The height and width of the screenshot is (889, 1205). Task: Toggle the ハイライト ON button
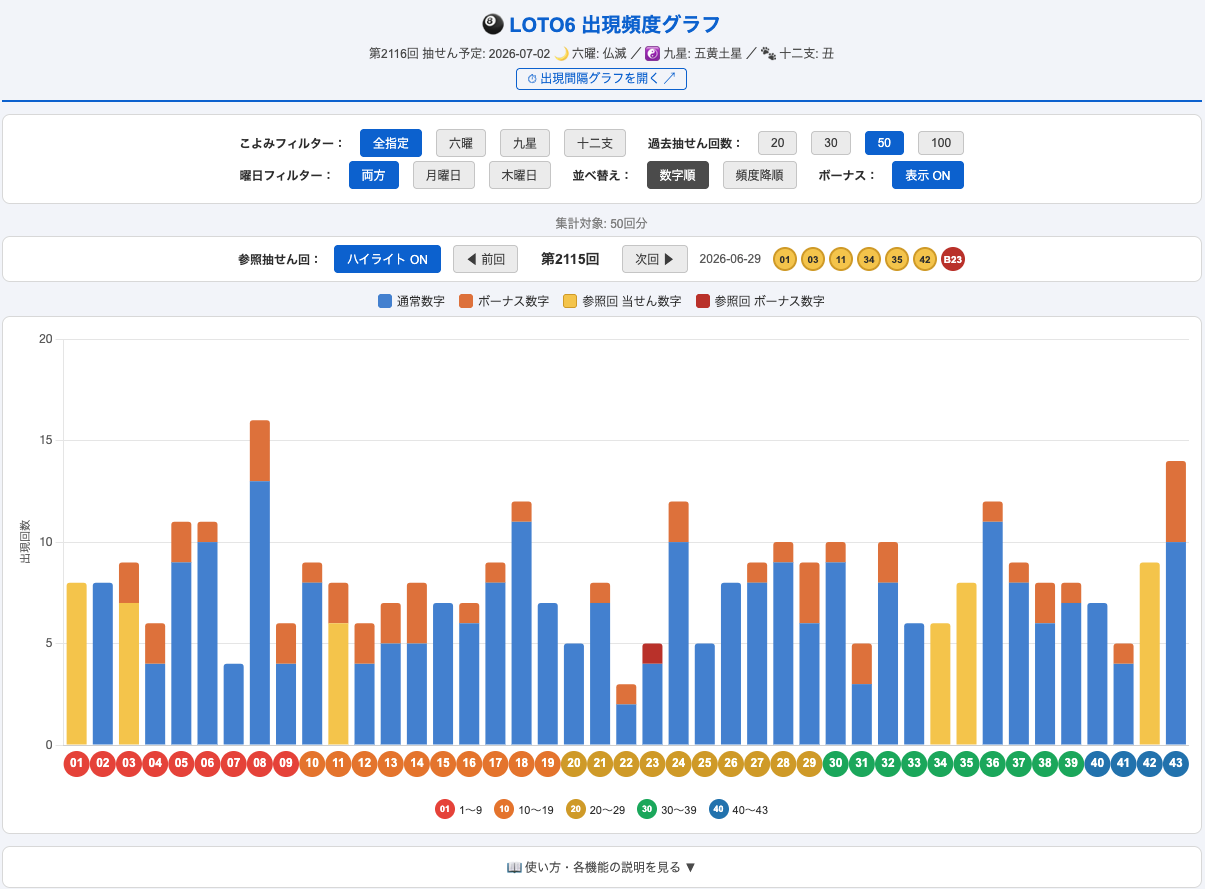pos(387,259)
